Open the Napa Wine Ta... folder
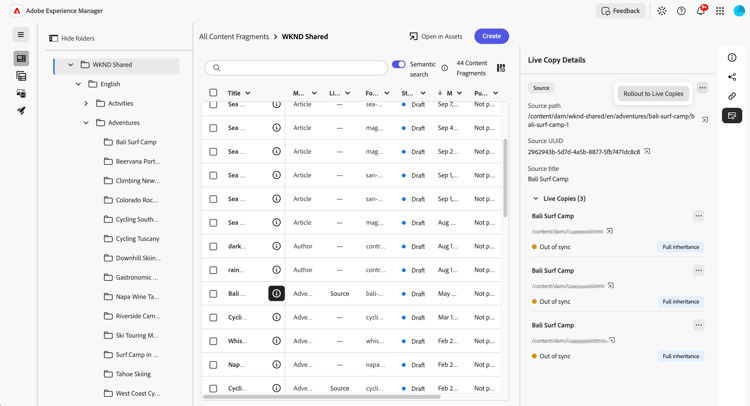 132,296
